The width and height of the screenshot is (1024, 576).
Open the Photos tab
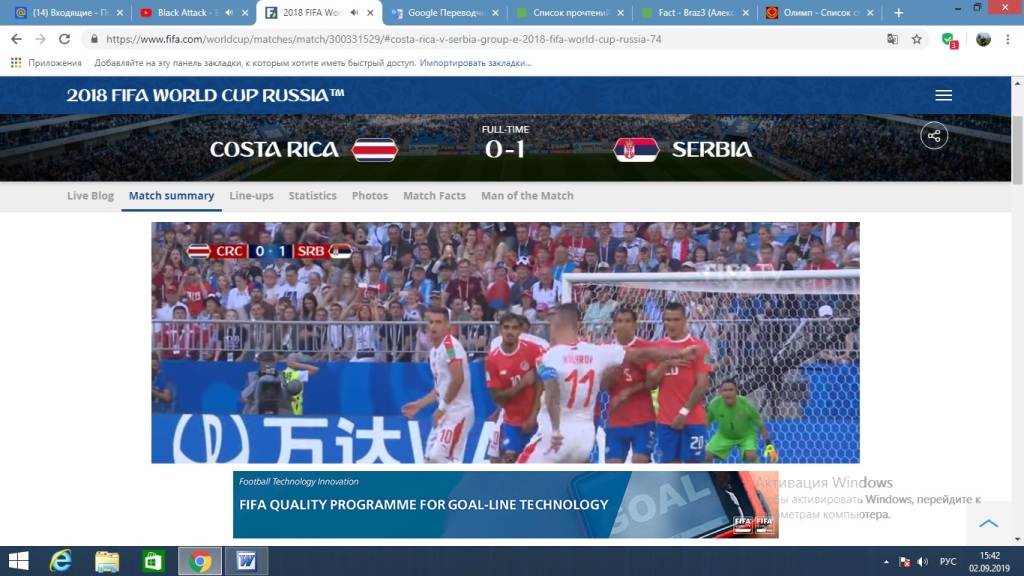(370, 195)
